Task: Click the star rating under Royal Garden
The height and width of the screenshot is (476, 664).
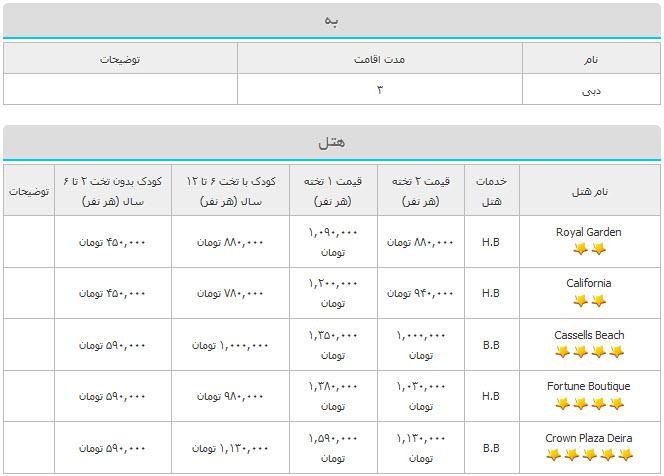Action: 589,249
